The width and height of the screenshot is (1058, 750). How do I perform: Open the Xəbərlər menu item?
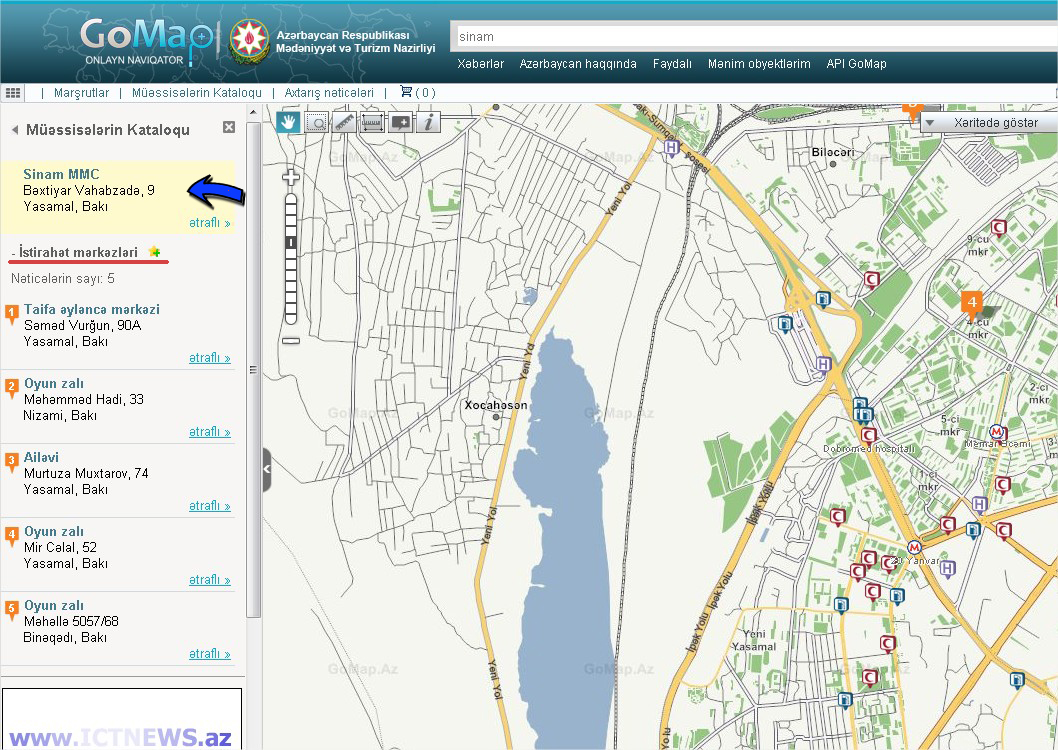[x=480, y=64]
